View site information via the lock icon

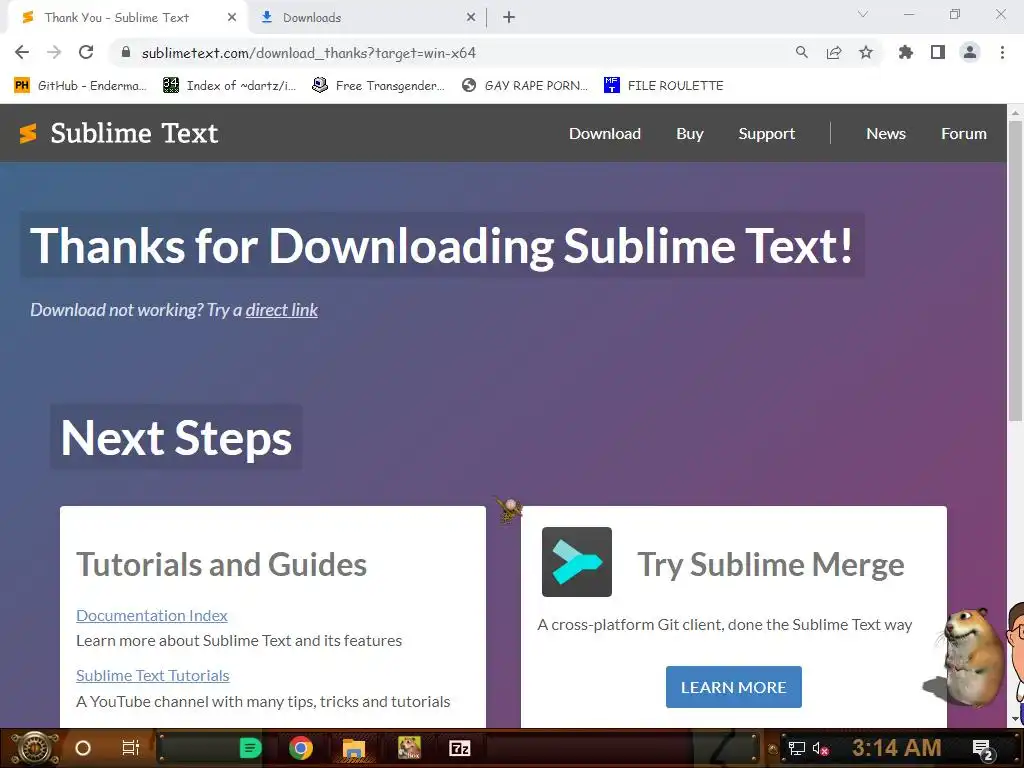[x=126, y=52]
